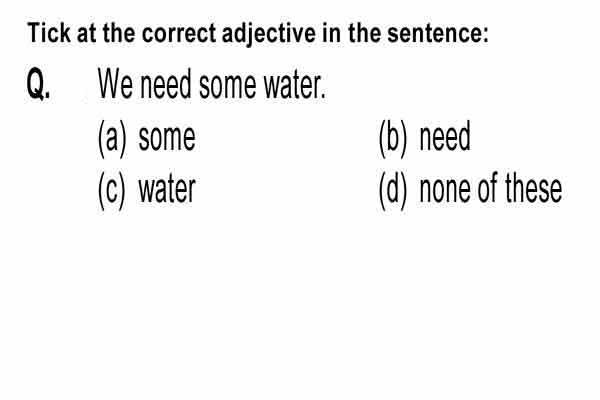Click the word 'We' in the sentence
Screen dimensions: 600x400
(116, 84)
